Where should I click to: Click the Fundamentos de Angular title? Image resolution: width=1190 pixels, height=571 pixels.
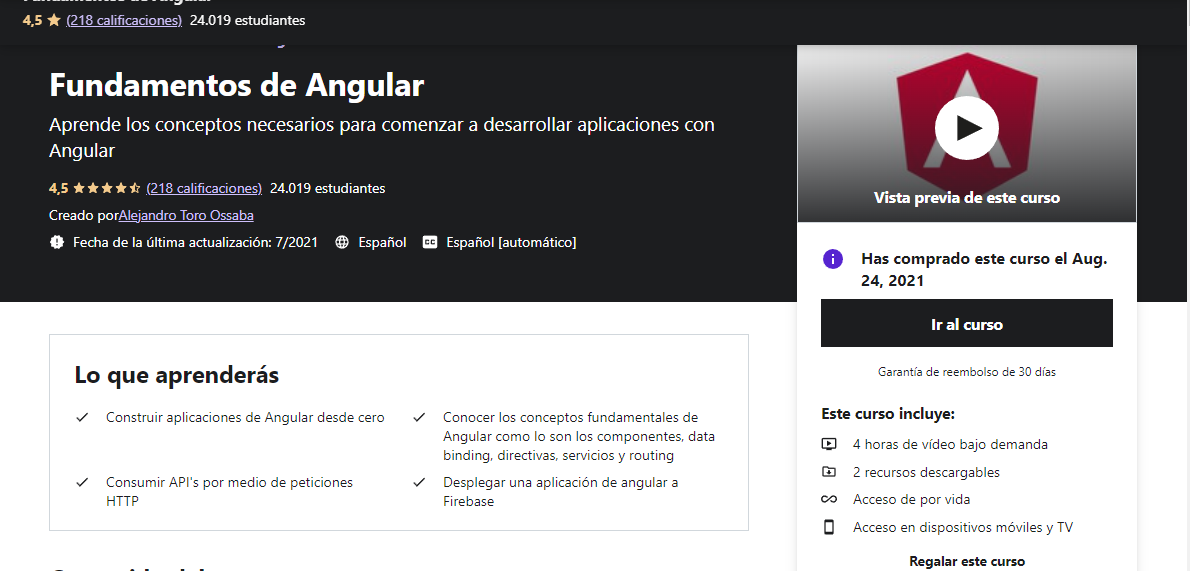[236, 86]
